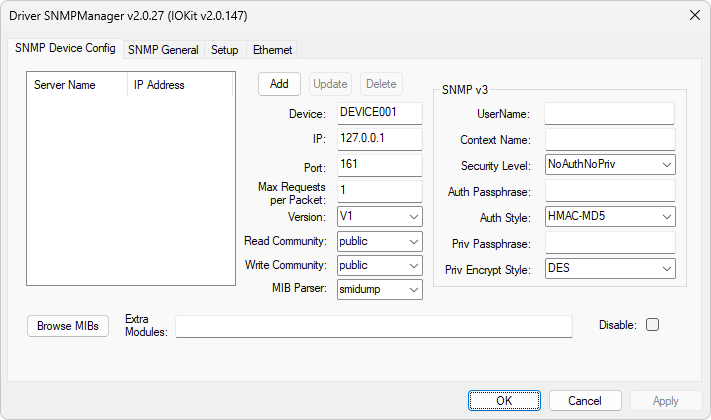The image size is (711, 420).
Task: Focus the Context Name field
Action: click(610, 139)
